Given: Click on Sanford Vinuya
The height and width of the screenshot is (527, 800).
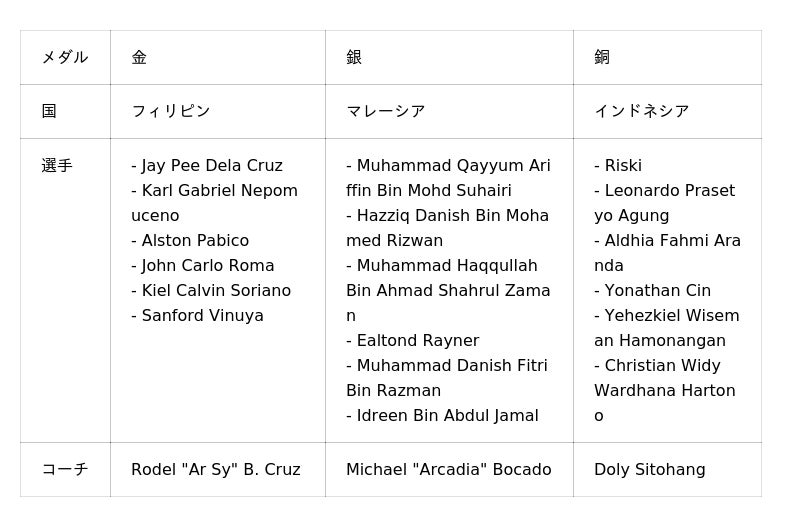Looking at the screenshot, I should tap(202, 316).
